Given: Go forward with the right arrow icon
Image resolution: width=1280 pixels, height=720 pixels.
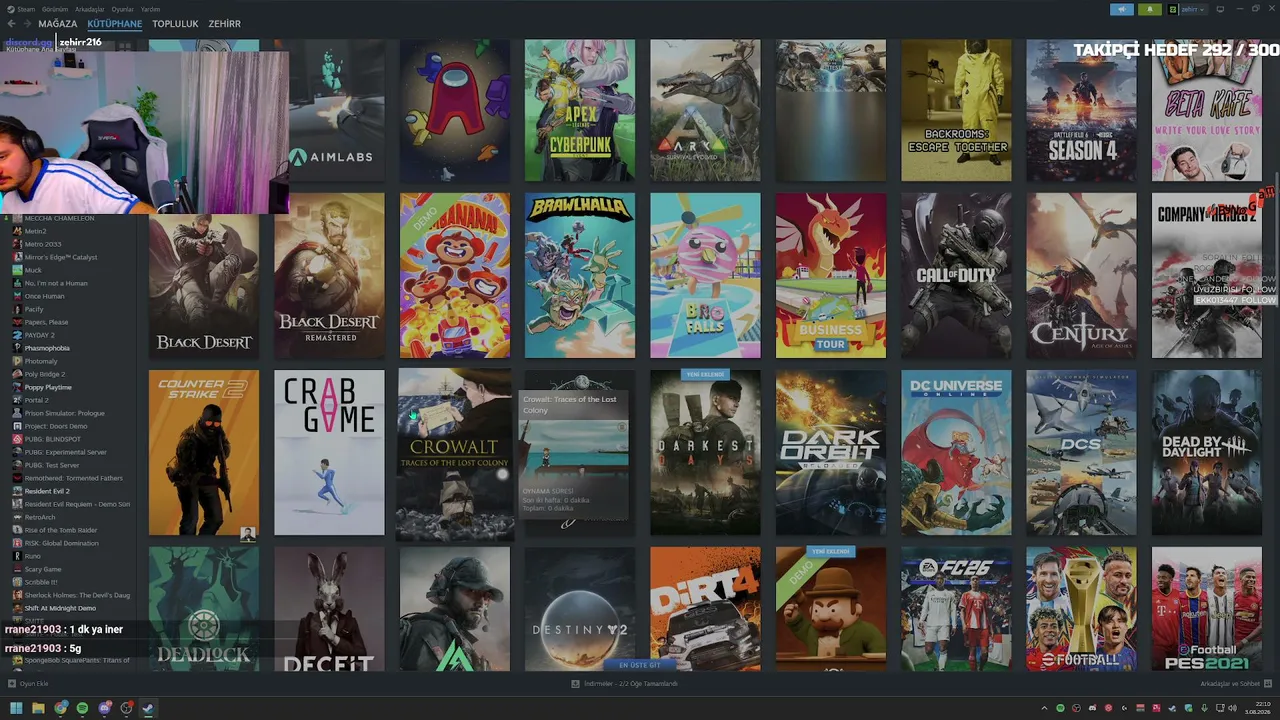Looking at the screenshot, I should point(26,24).
